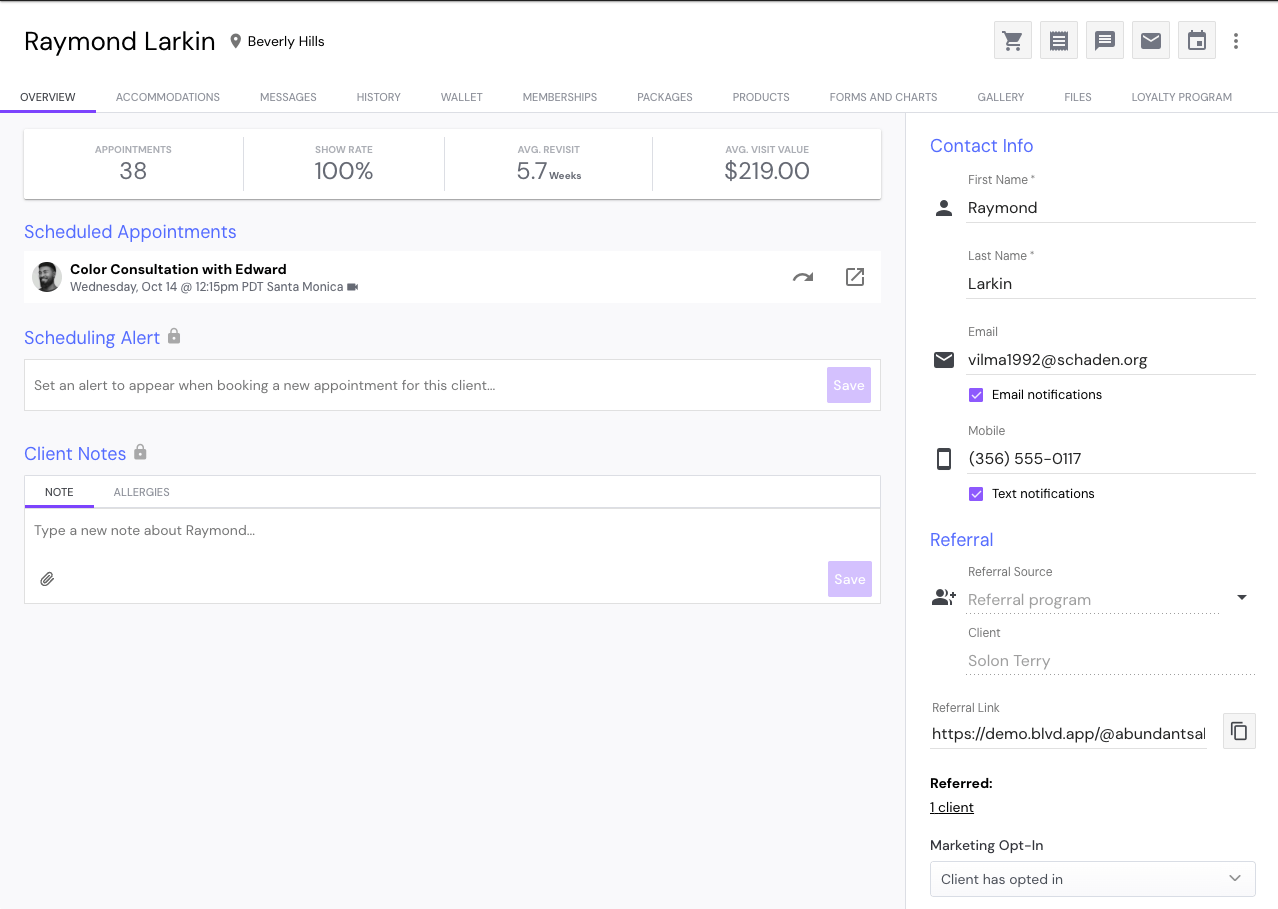The image size is (1278, 909).
Task: Click the Avg. Visit Value $219.00
Action: [767, 171]
